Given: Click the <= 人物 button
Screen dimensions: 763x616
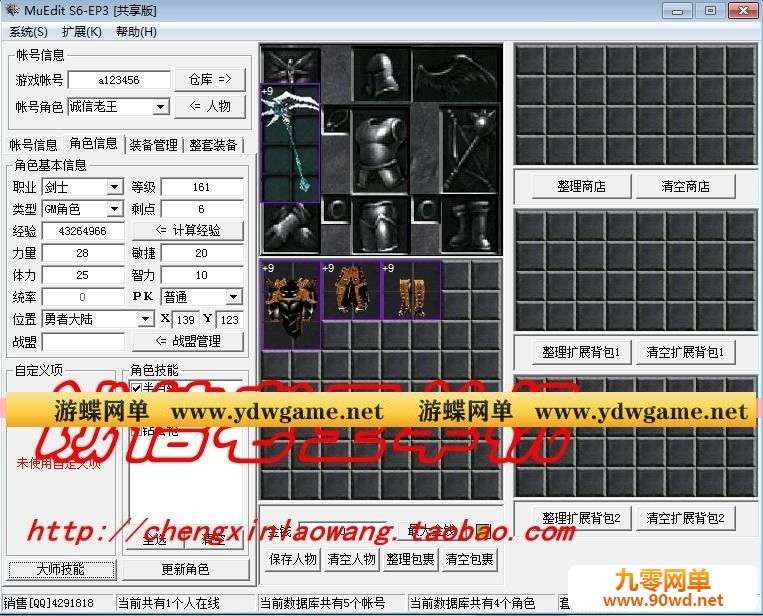Looking at the screenshot, I should coord(210,106).
